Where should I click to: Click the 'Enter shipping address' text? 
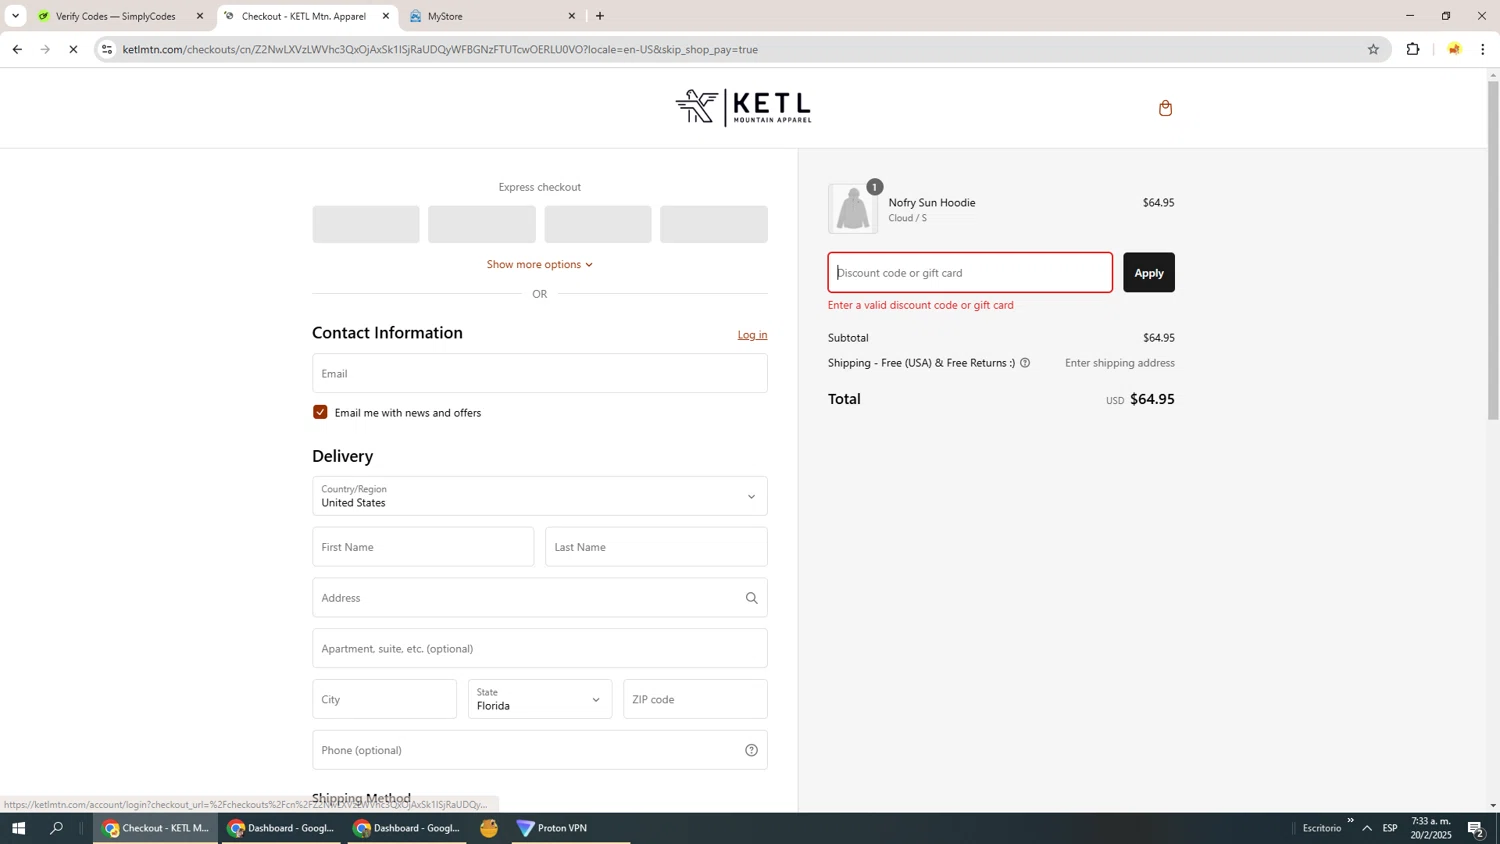[x=1120, y=363]
